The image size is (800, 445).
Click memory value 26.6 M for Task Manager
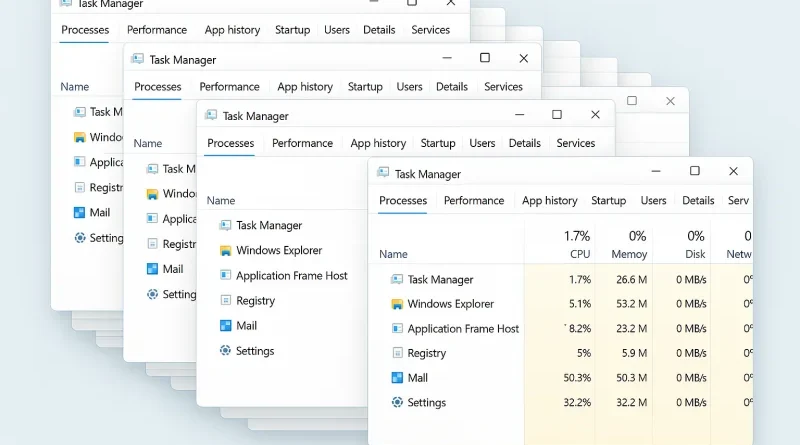(x=631, y=280)
